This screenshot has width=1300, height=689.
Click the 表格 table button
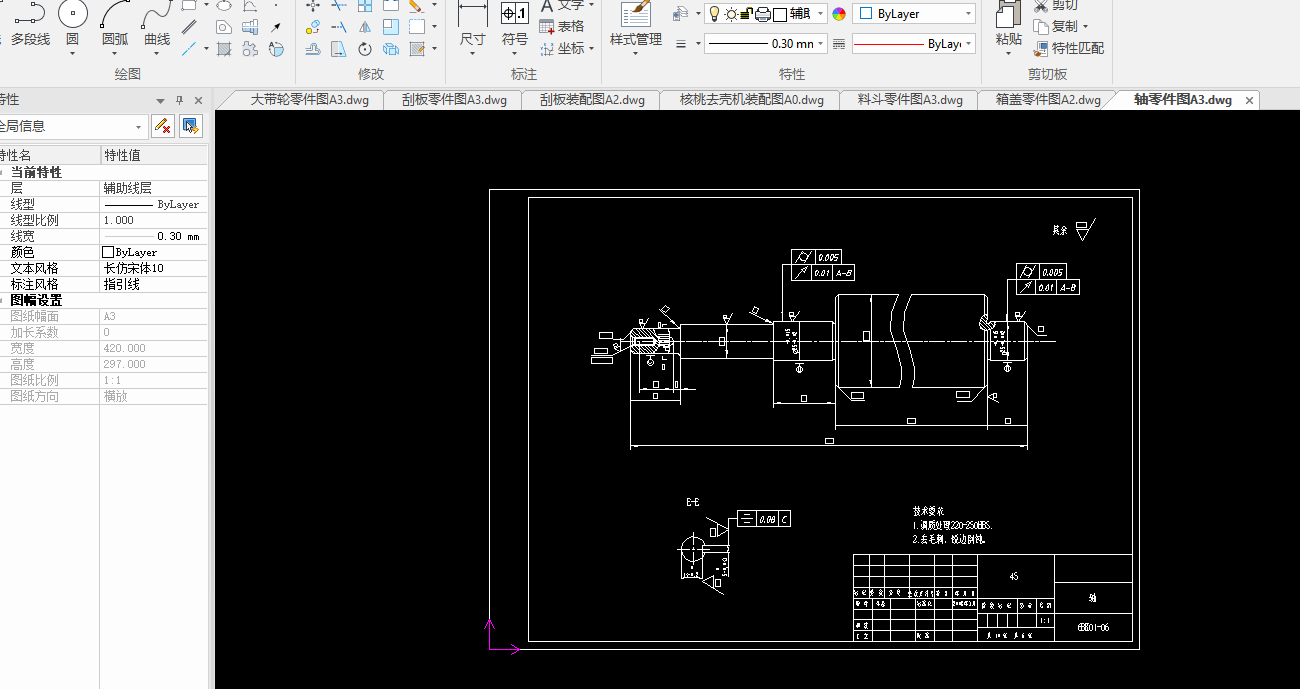pos(562,26)
